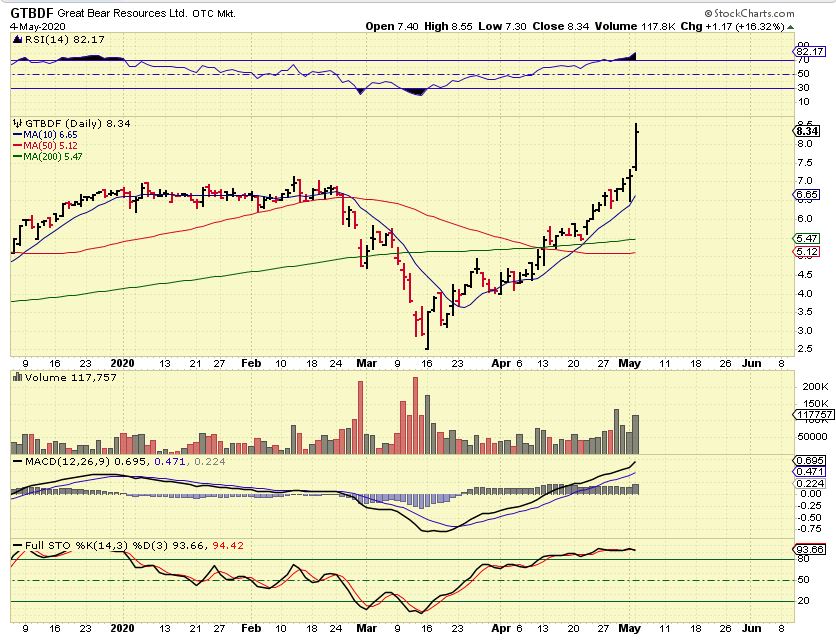Click the RSI(14) legend icon

pos(18,39)
